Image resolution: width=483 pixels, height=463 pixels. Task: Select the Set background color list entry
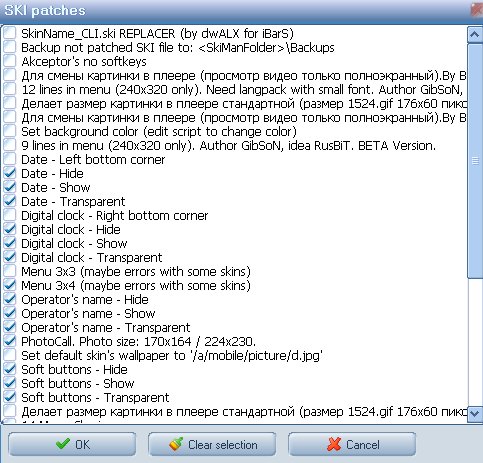coord(159,132)
